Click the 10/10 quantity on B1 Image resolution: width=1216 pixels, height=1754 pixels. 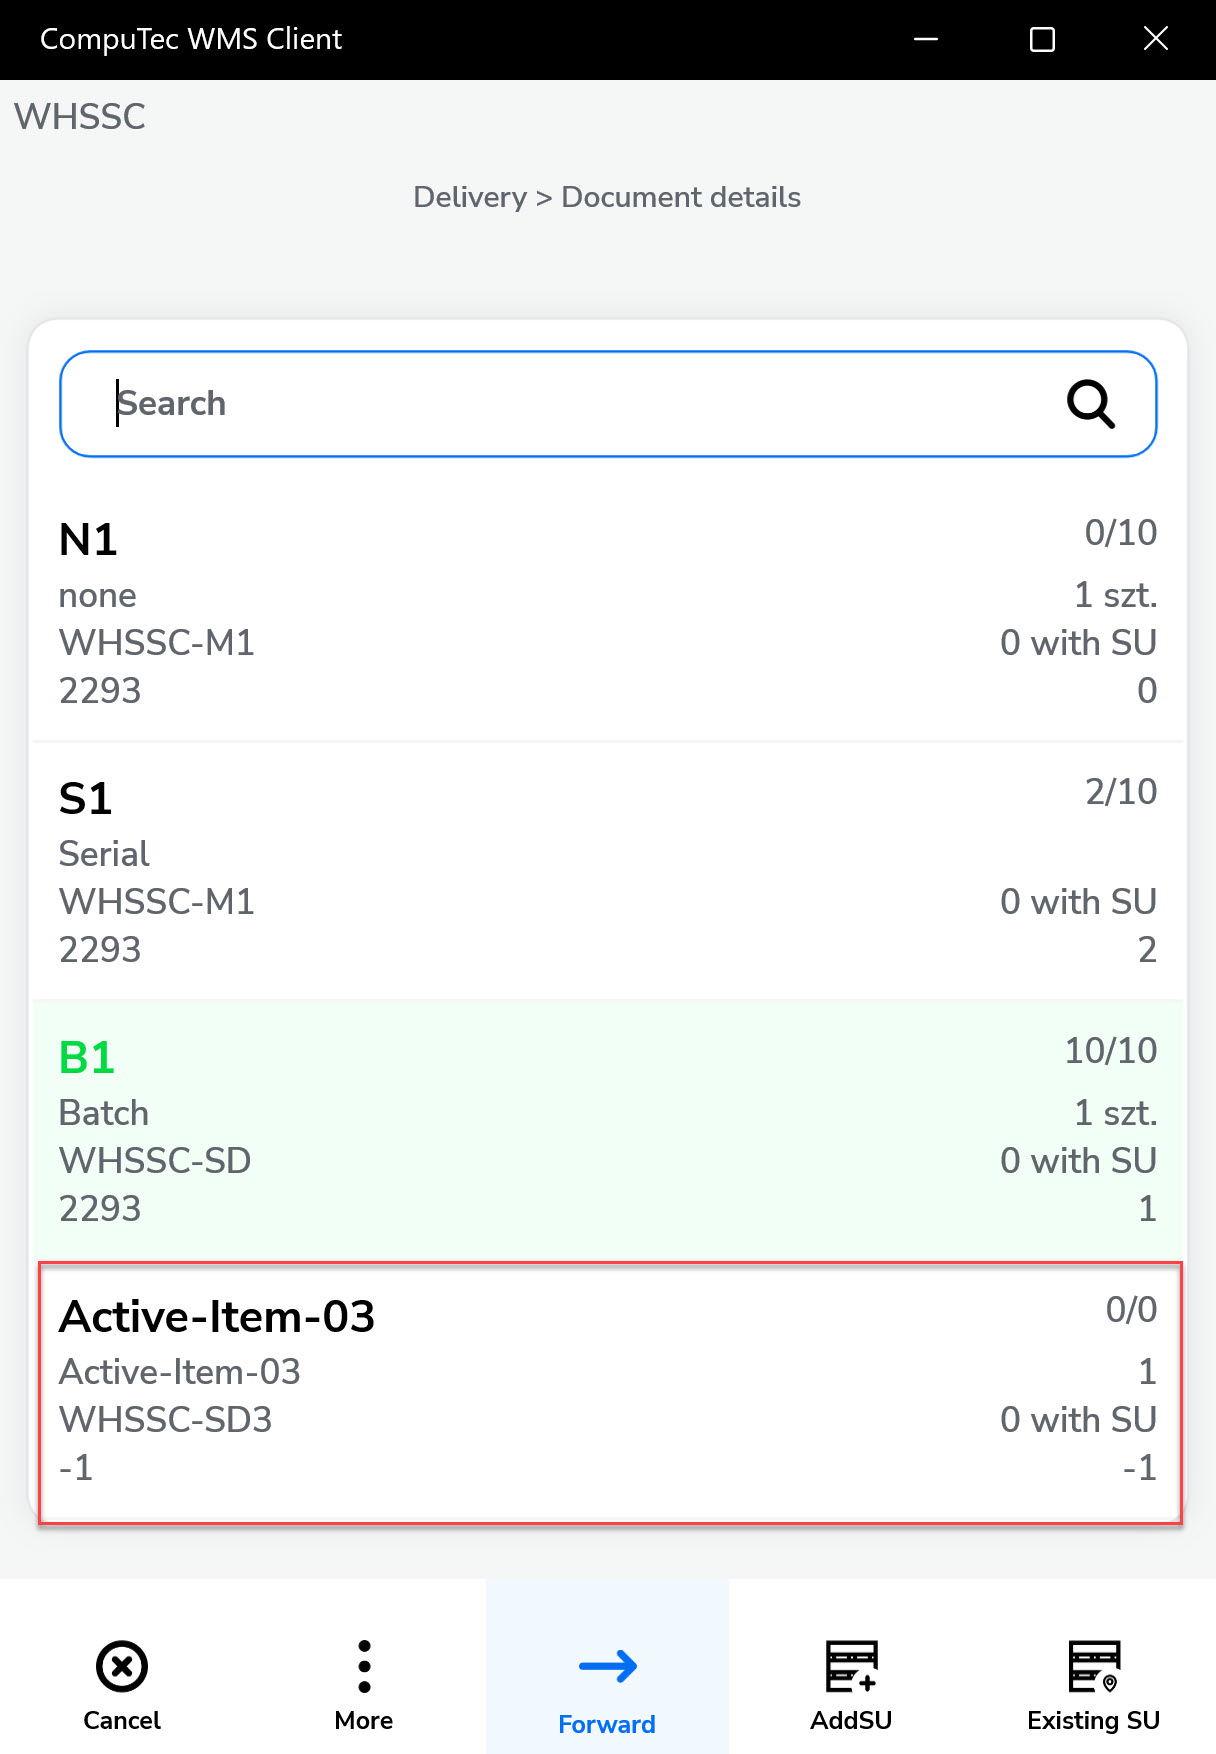[1111, 1051]
